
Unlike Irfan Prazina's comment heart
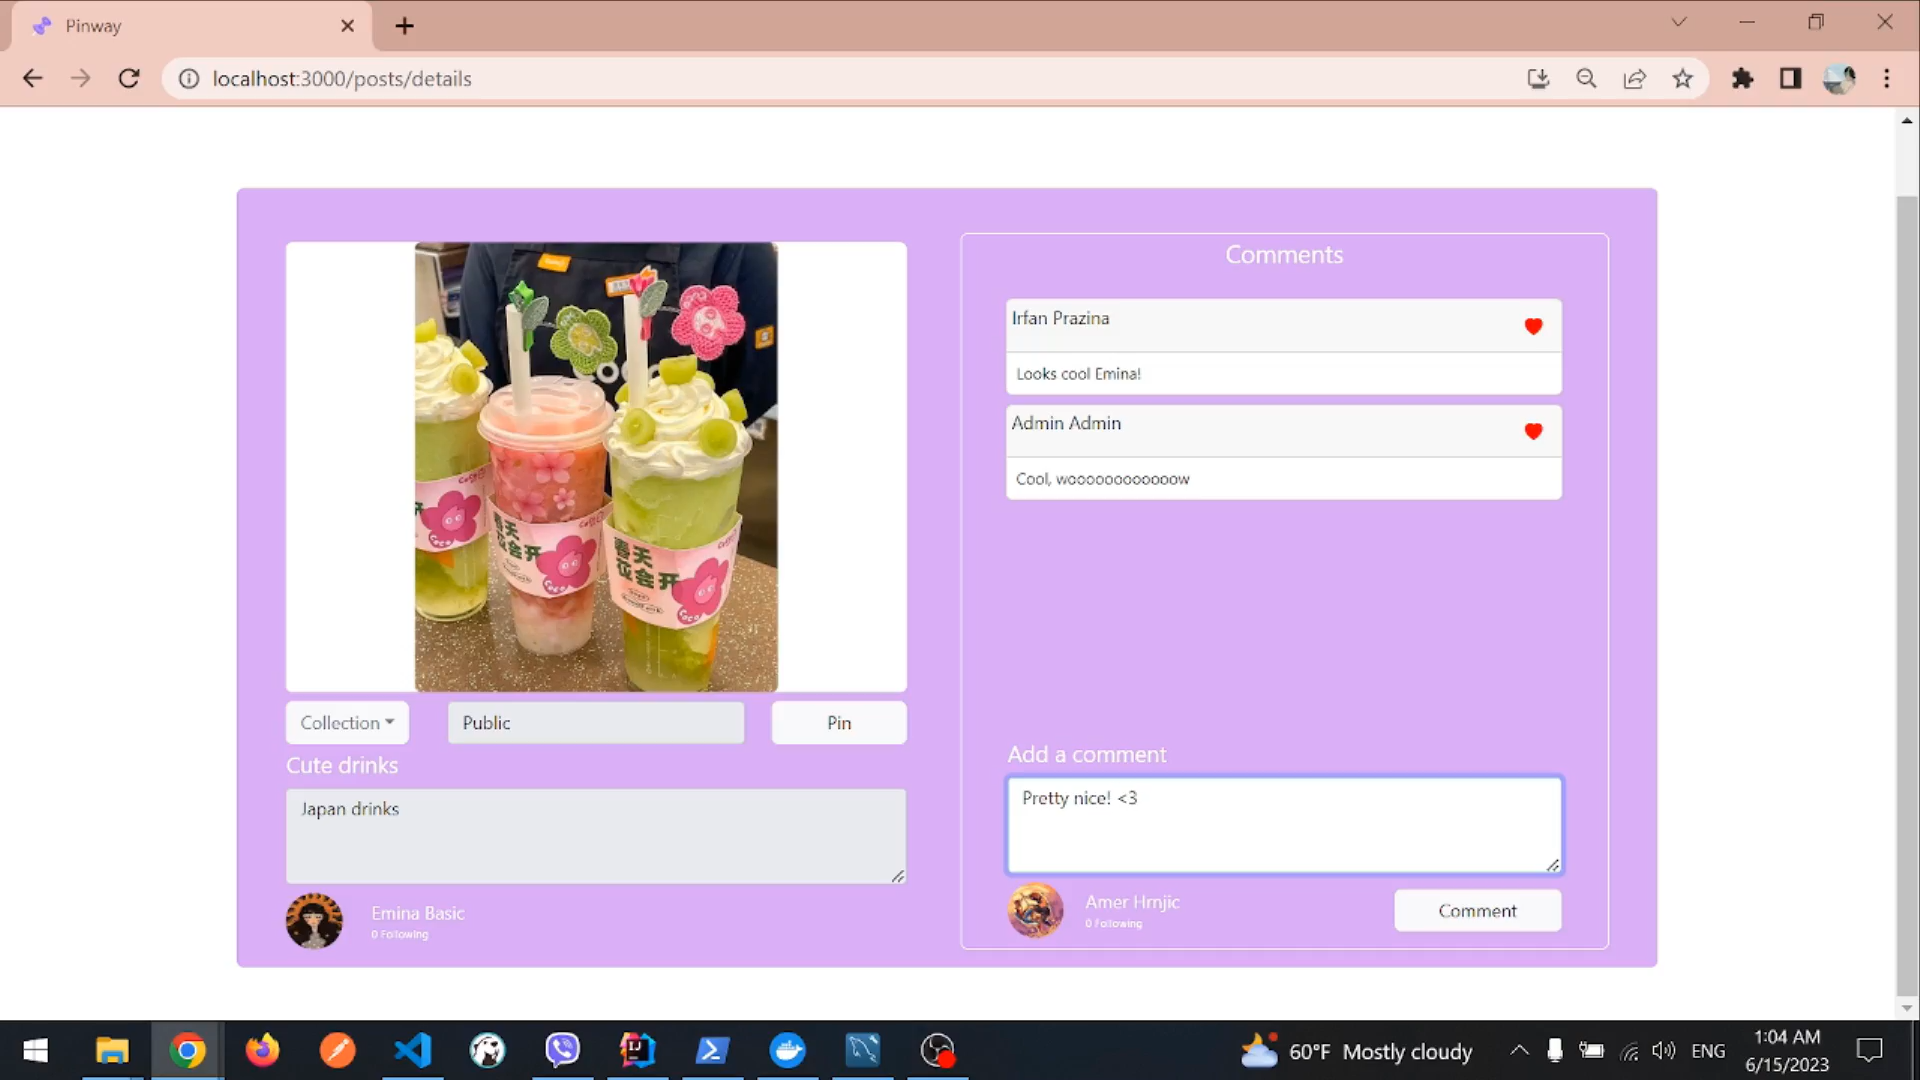(x=1533, y=326)
